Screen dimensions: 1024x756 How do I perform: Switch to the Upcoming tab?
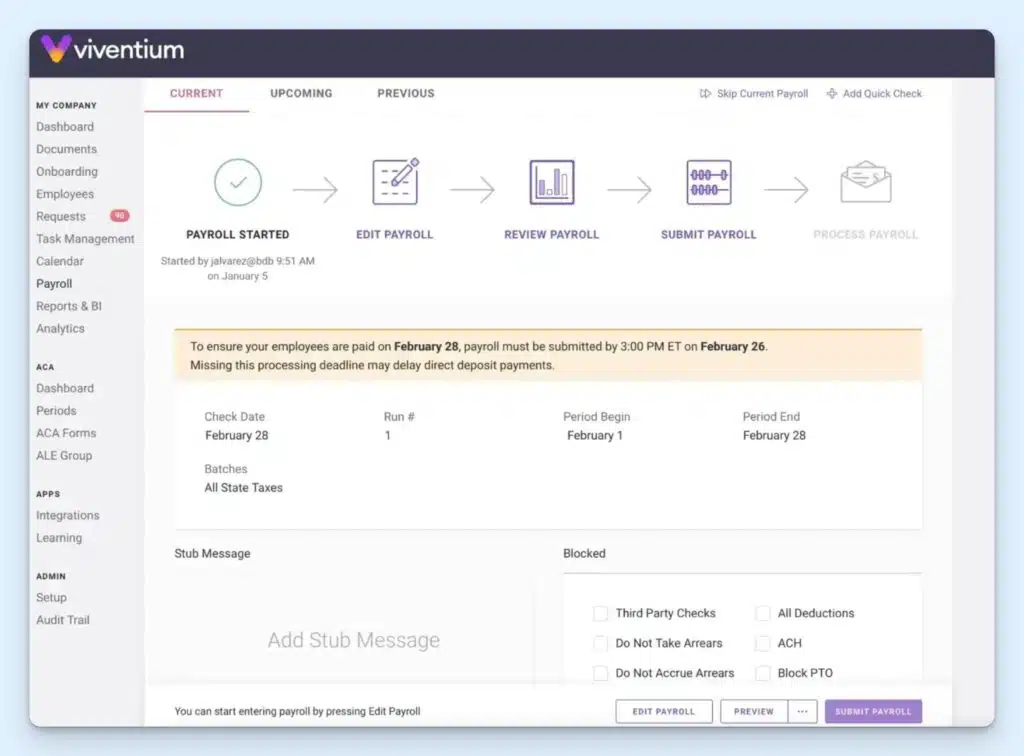pos(301,93)
